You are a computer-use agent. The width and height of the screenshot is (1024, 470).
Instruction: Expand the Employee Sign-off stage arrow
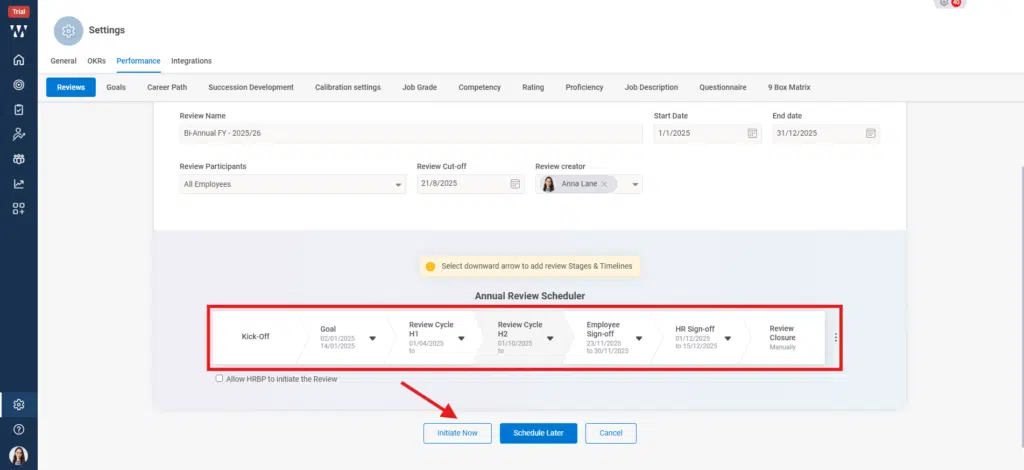click(639, 338)
